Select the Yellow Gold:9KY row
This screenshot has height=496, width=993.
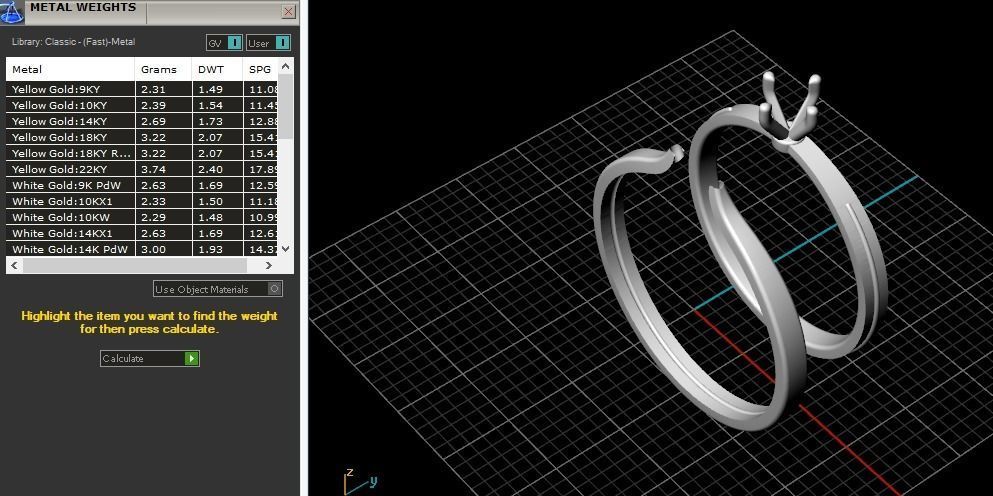[142, 89]
